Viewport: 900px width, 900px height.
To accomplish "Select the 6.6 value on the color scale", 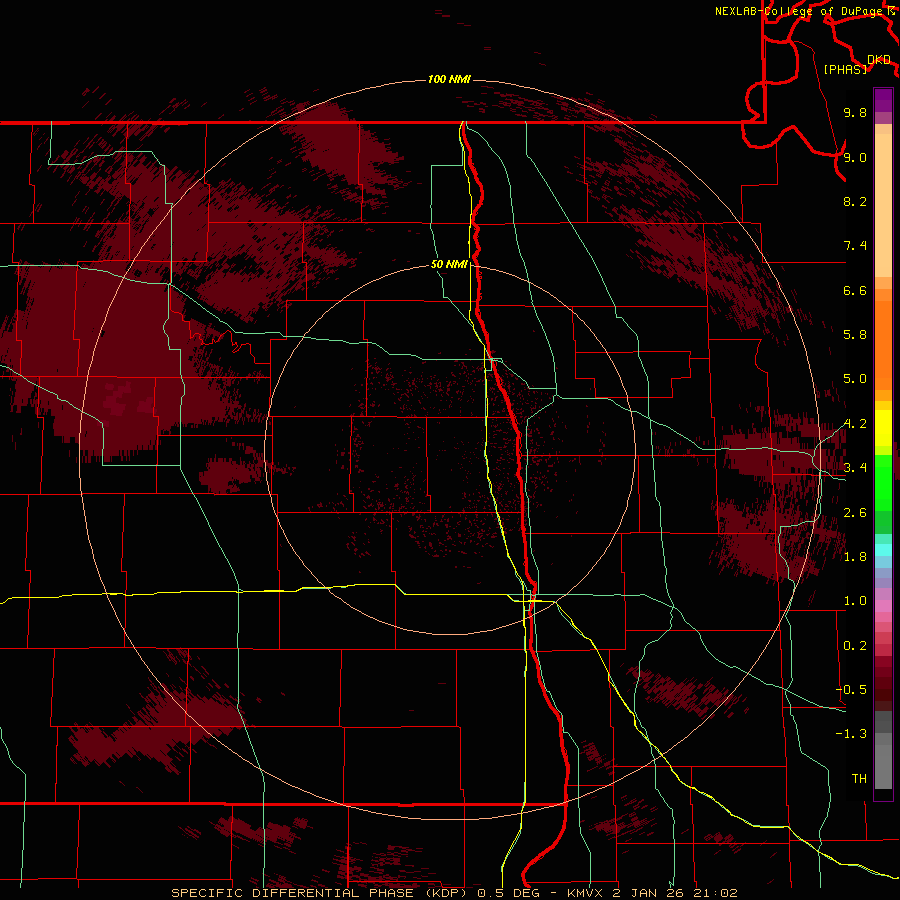I will point(855,290).
